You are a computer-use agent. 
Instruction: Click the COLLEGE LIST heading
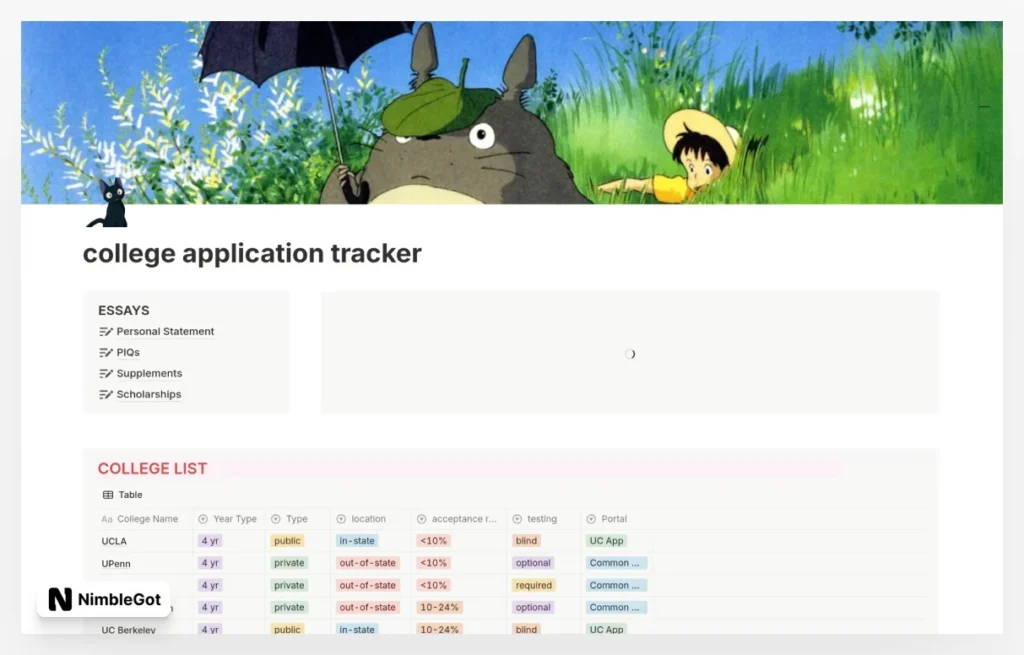coord(152,468)
